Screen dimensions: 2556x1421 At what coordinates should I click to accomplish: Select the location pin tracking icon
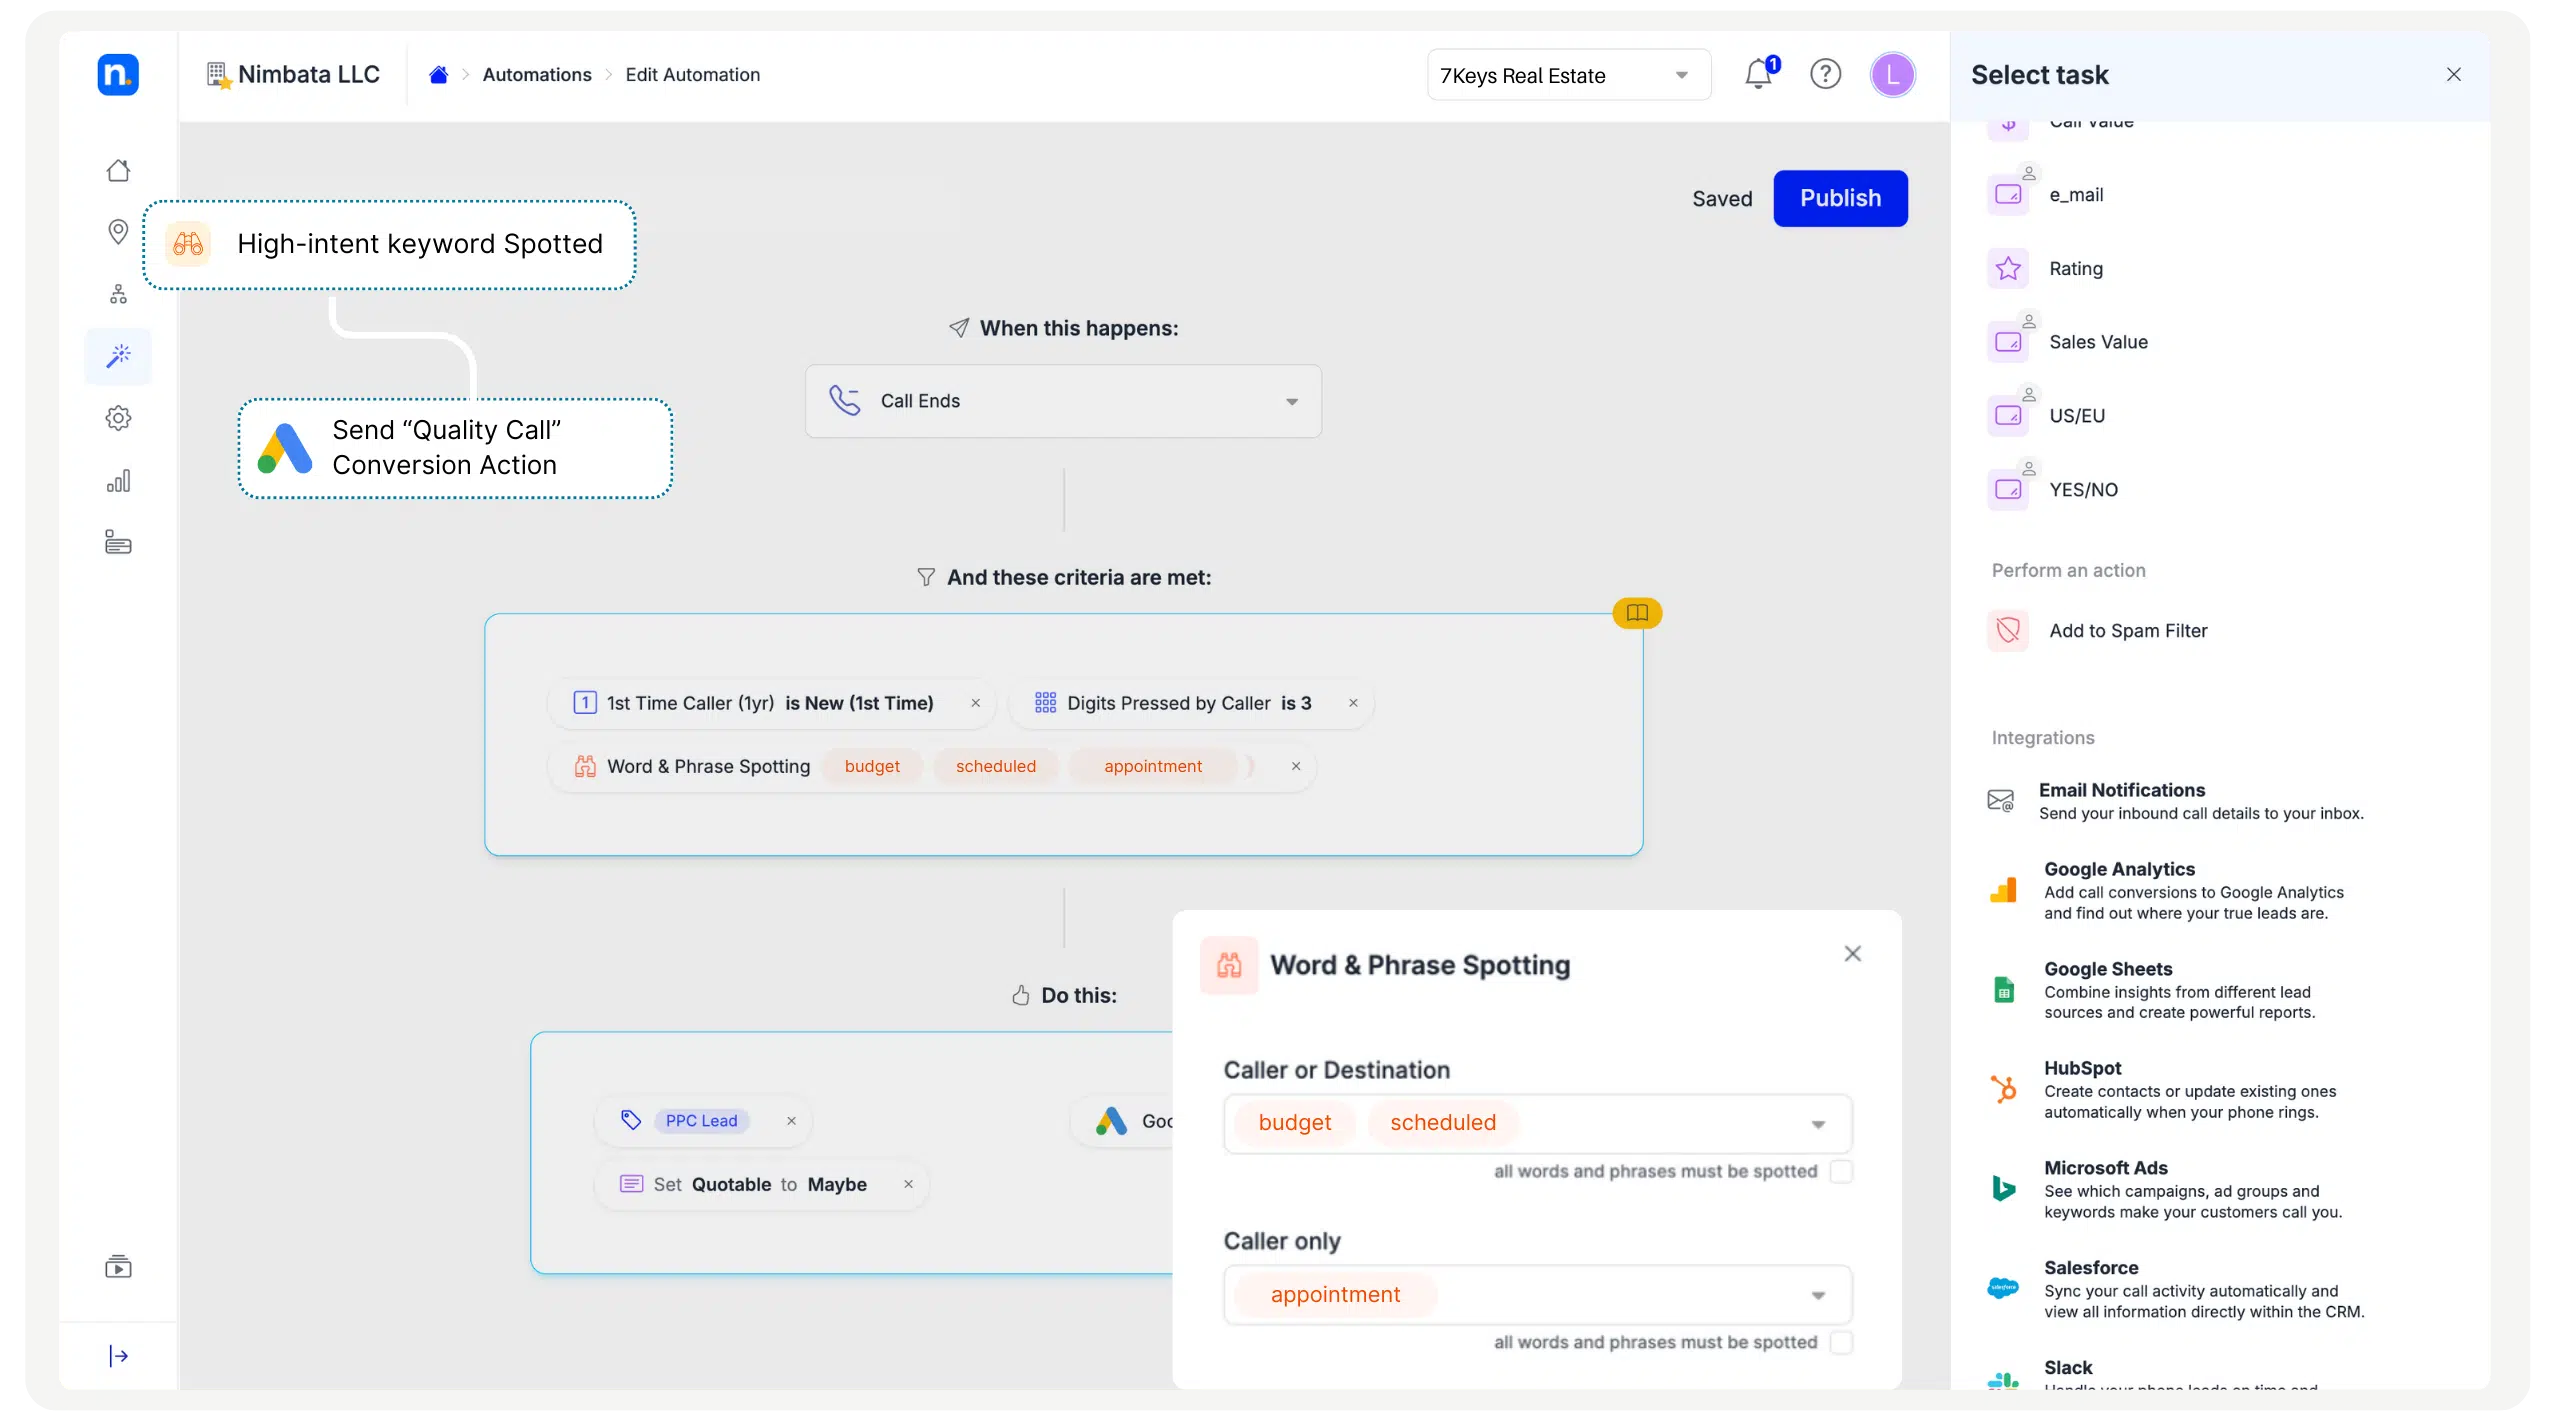click(118, 231)
